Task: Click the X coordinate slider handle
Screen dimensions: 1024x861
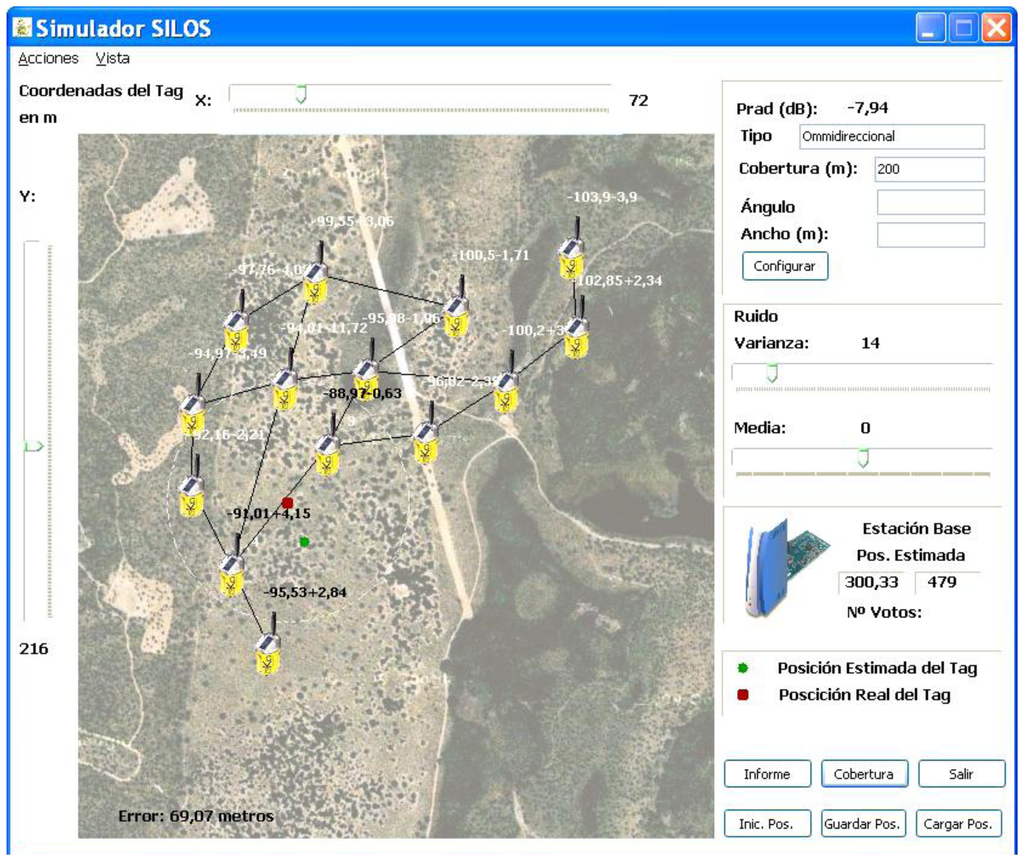Action: [301, 95]
